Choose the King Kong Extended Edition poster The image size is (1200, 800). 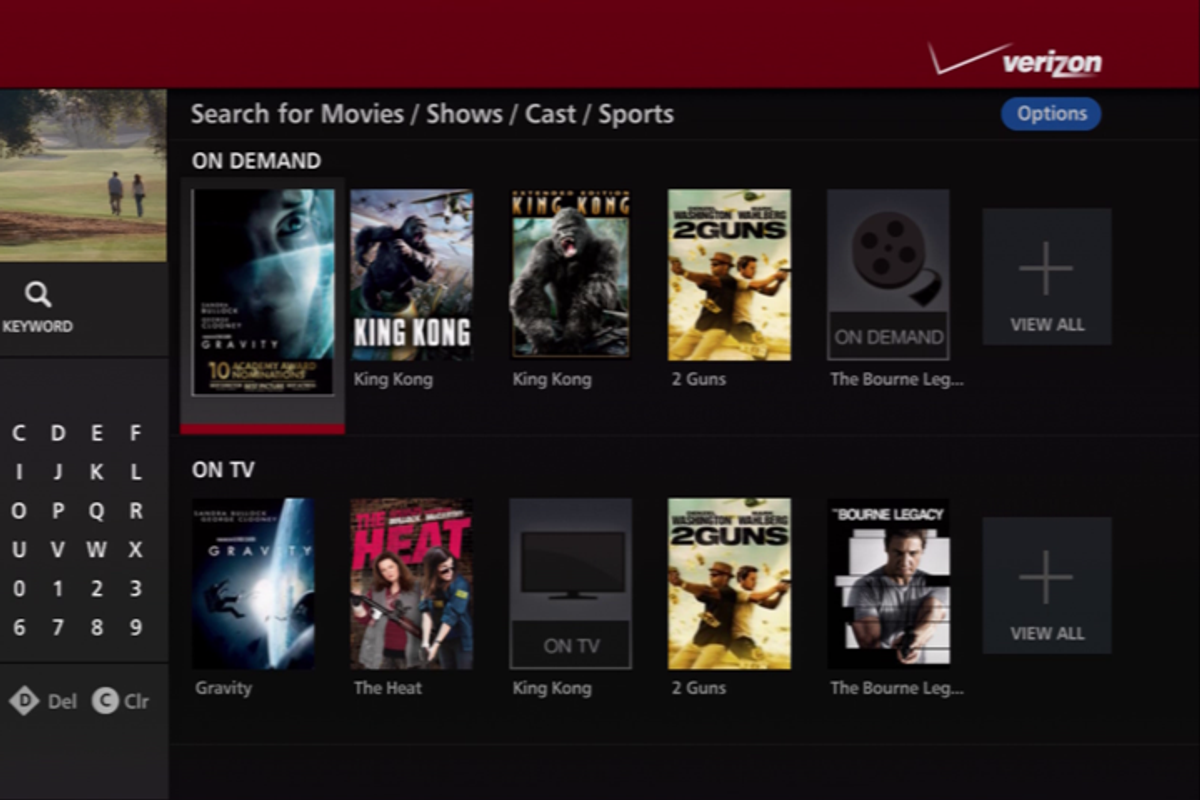[x=571, y=274]
